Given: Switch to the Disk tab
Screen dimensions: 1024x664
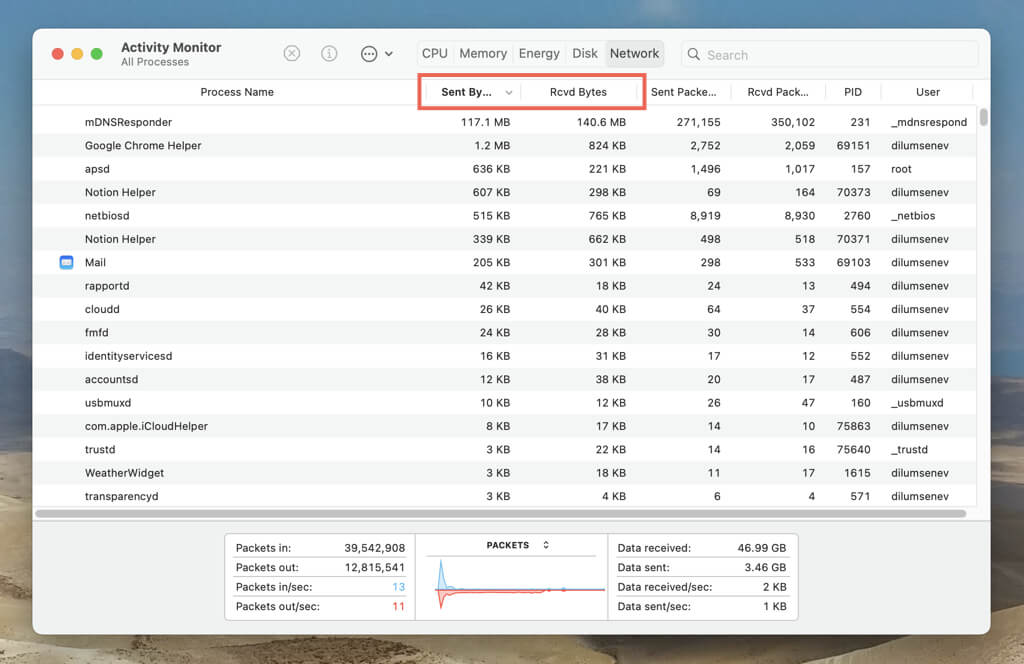Looking at the screenshot, I should pos(584,54).
